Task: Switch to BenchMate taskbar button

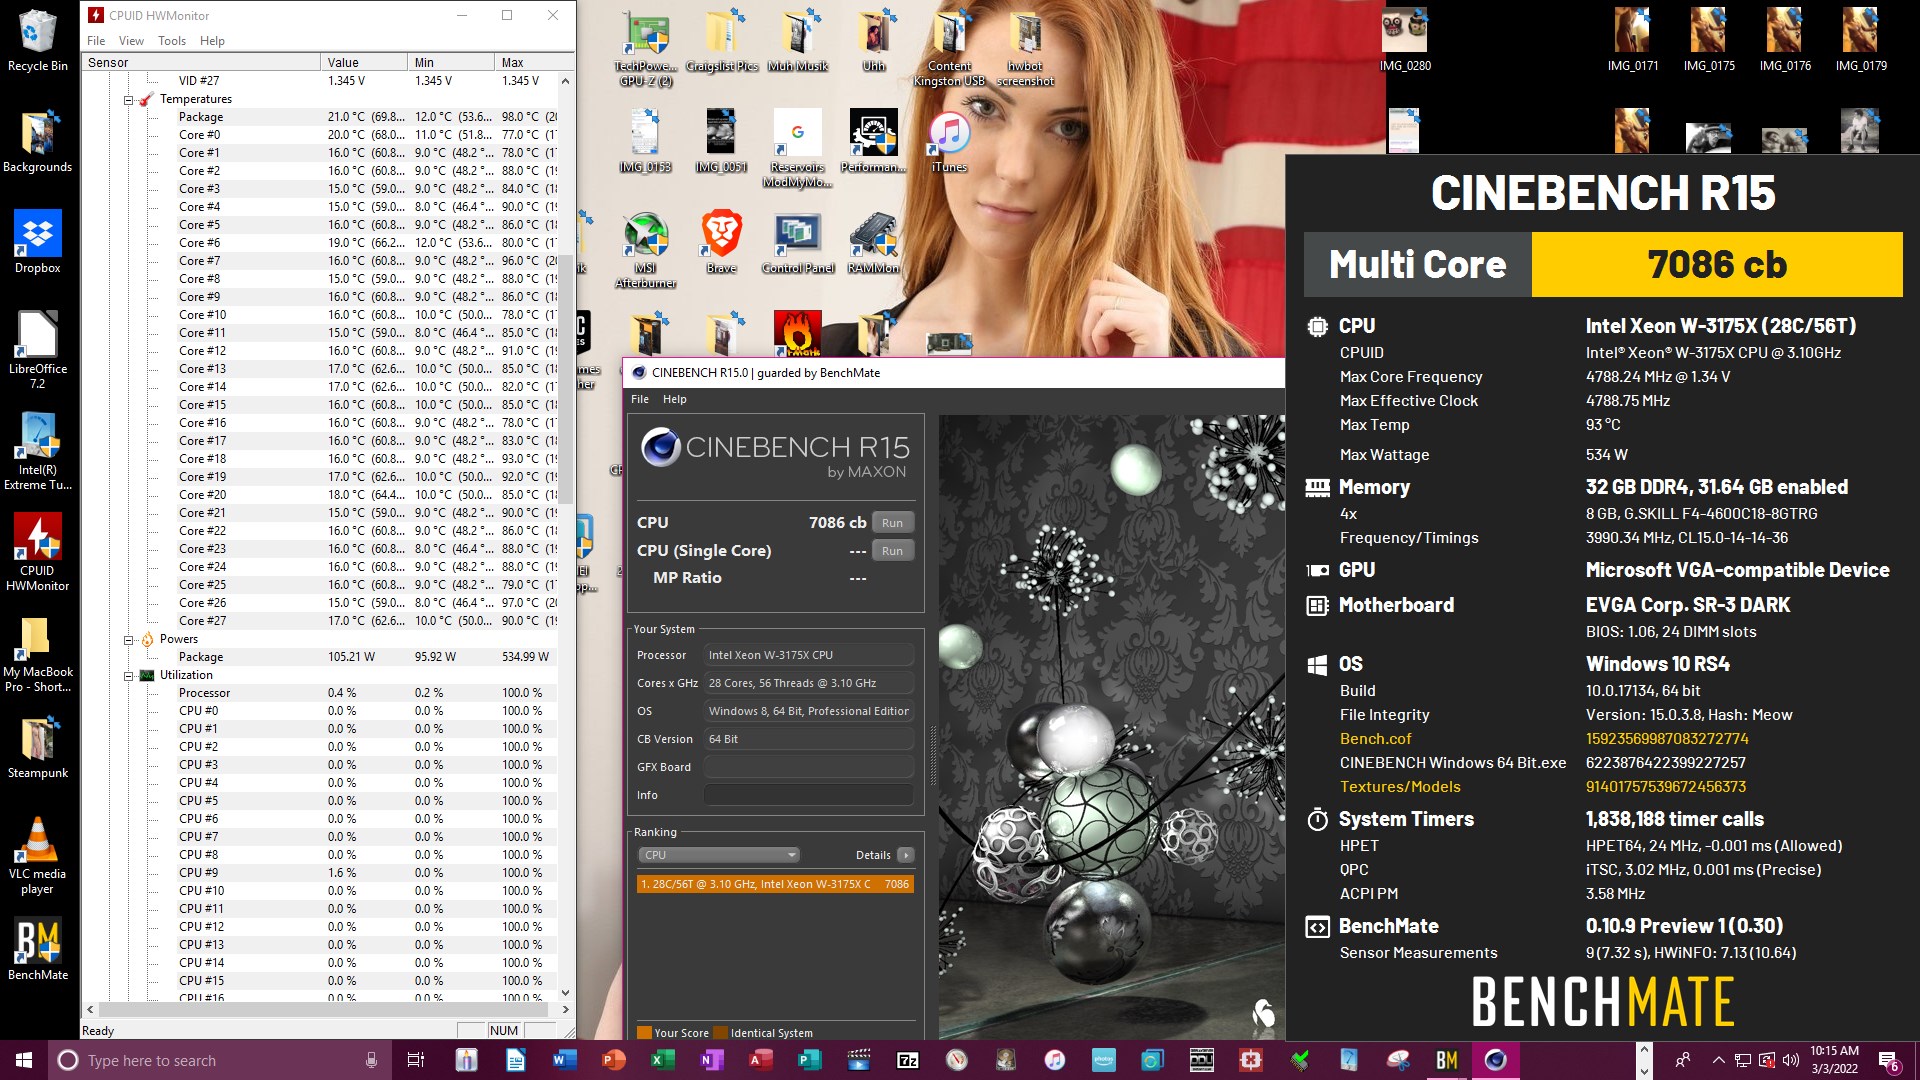Action: point(1446,1060)
